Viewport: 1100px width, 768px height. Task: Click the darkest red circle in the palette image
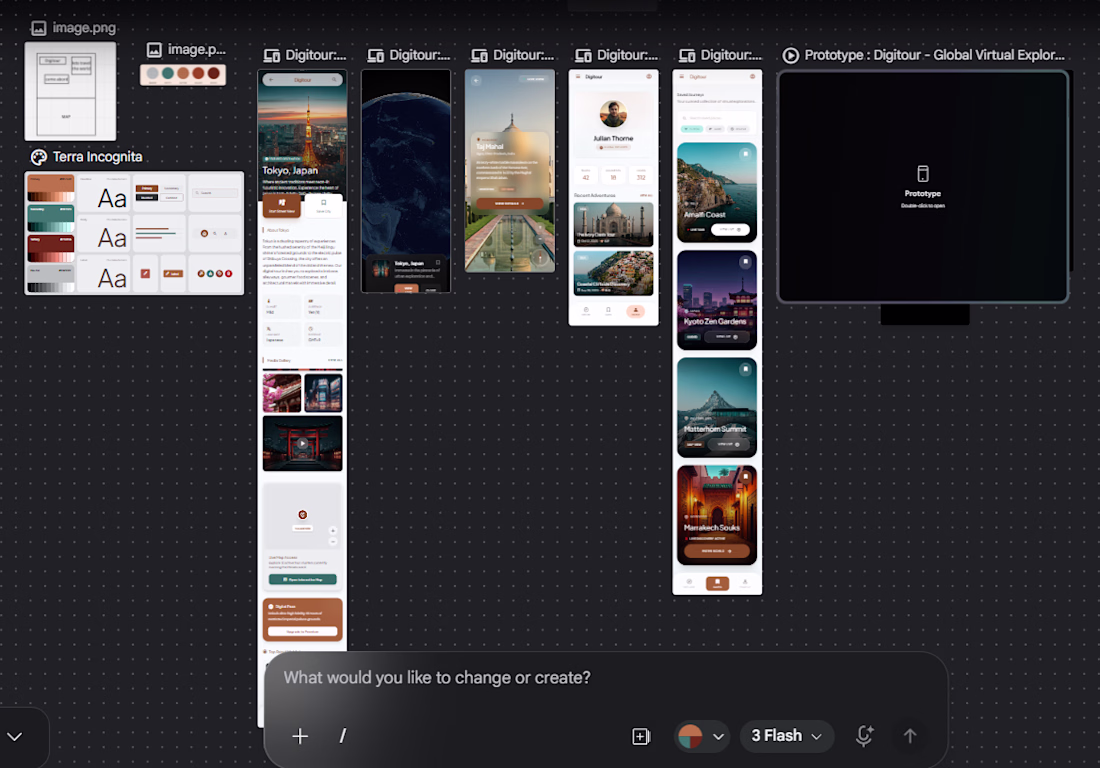point(214,73)
